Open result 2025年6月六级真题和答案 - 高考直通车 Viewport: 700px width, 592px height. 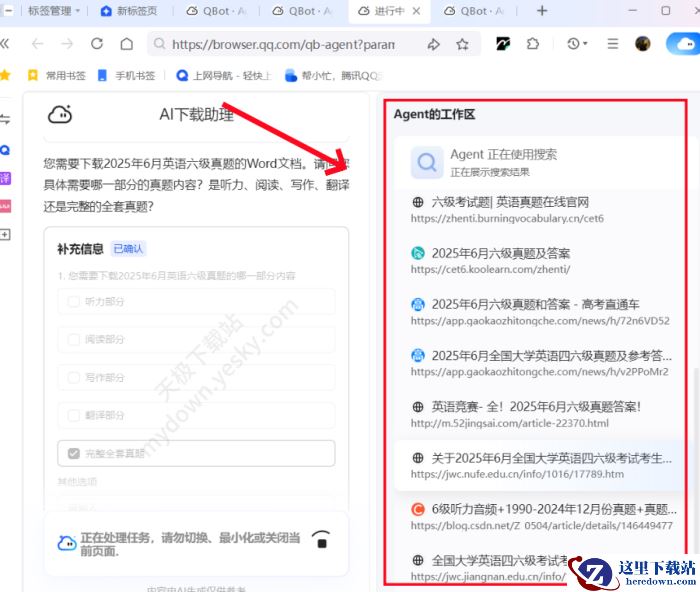(535, 304)
